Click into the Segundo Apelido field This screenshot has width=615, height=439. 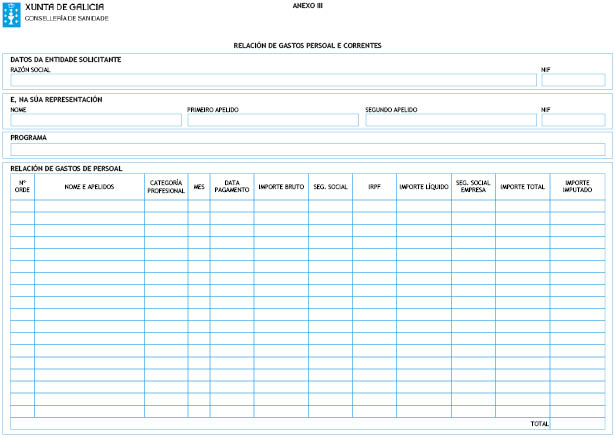[x=449, y=120]
